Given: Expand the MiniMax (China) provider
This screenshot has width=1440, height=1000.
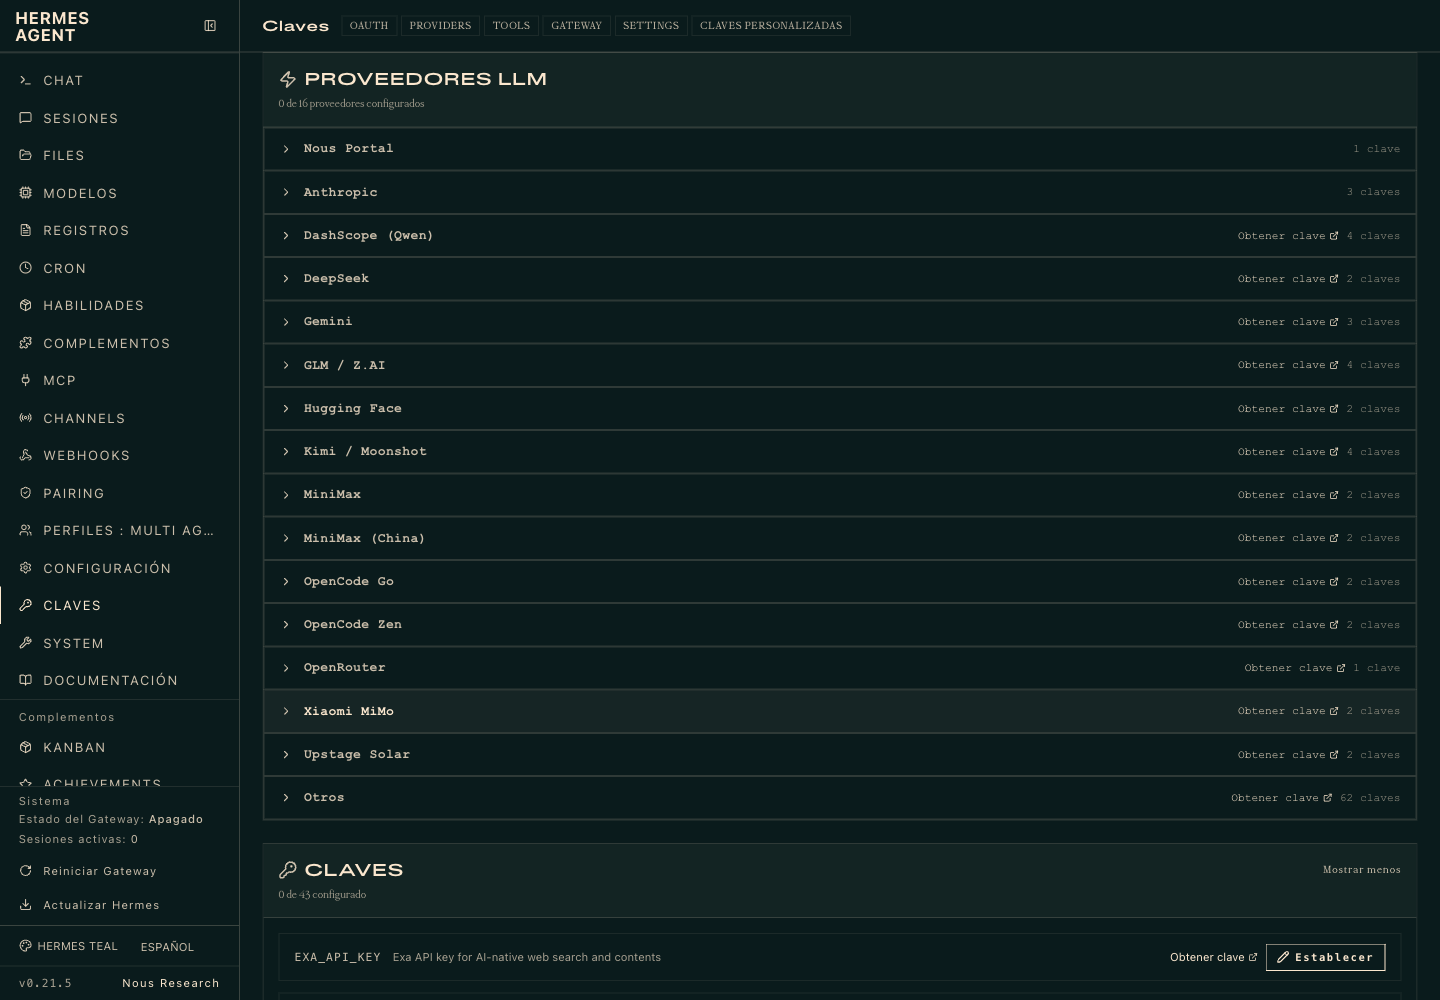Looking at the screenshot, I should point(840,538).
